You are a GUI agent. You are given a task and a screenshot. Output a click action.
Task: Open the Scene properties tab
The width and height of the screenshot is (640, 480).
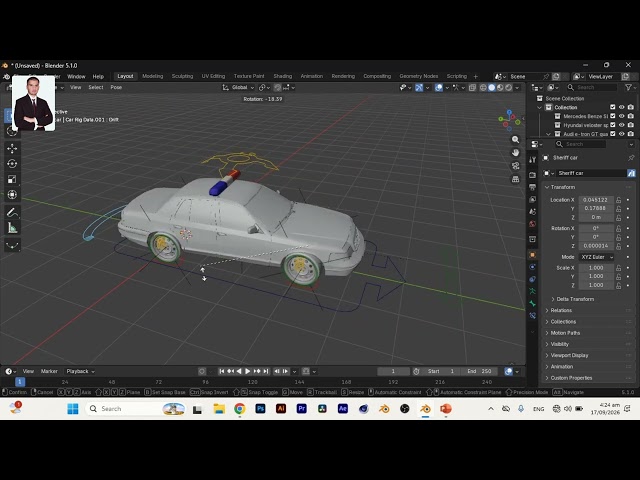[532, 211]
